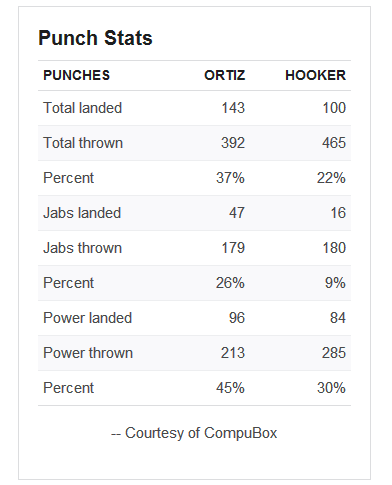Click Ortiz's total landed value 143

click(233, 108)
